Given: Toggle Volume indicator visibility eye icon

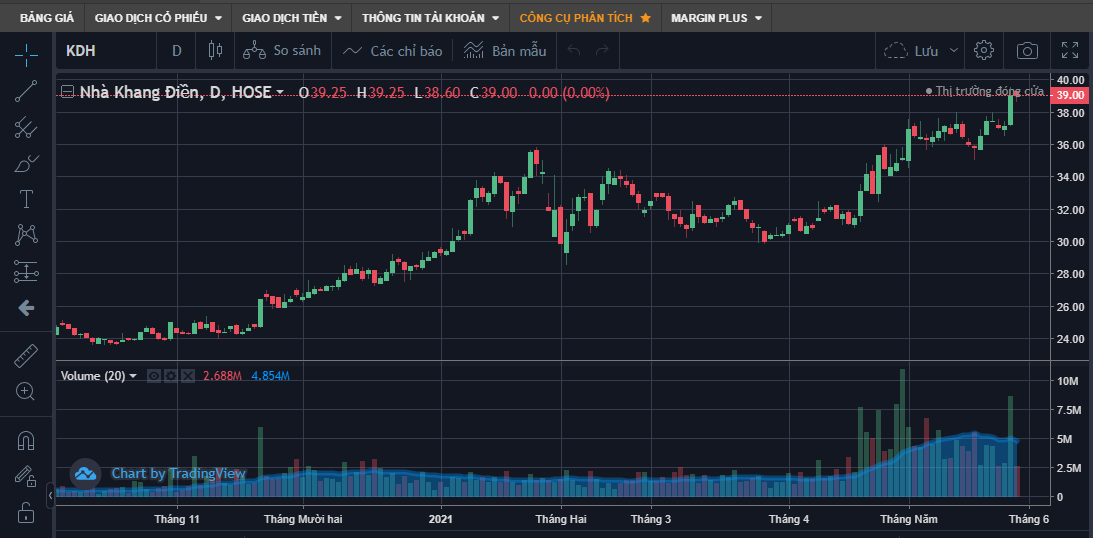Looking at the screenshot, I should coord(153,376).
